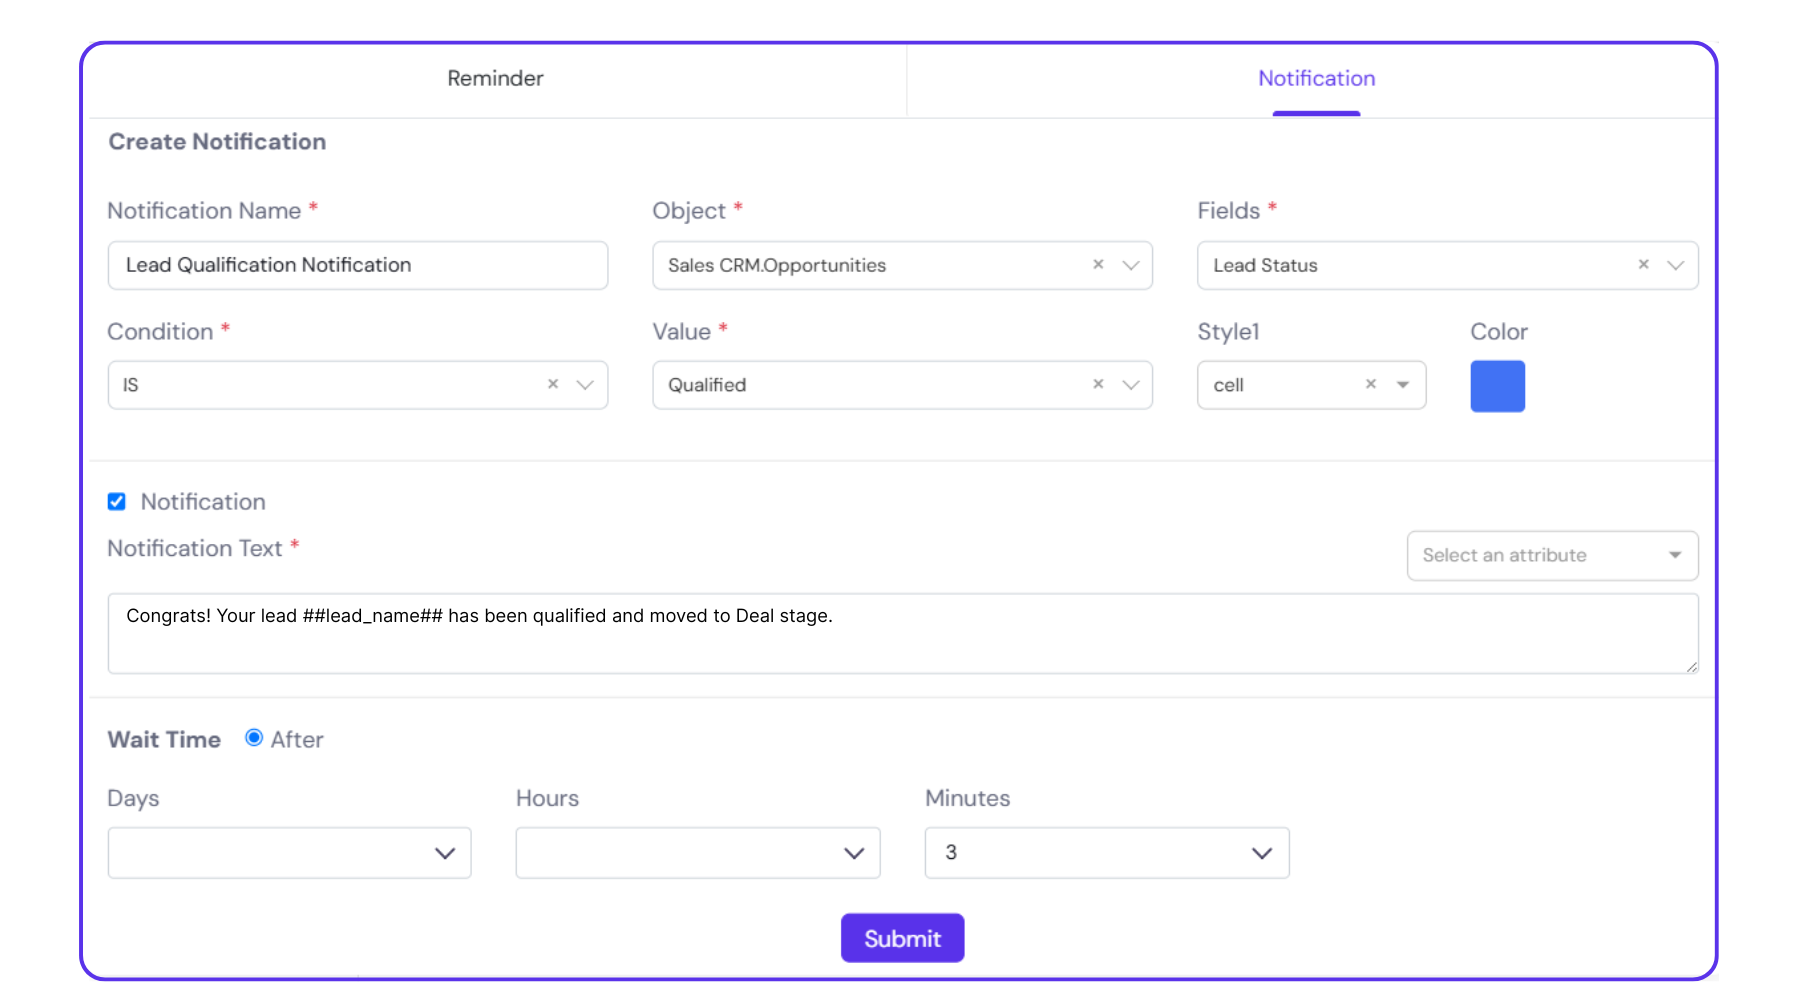Expand the Object dropdown chevron
Screen dimensions: 1820x991
[x=1131, y=265]
